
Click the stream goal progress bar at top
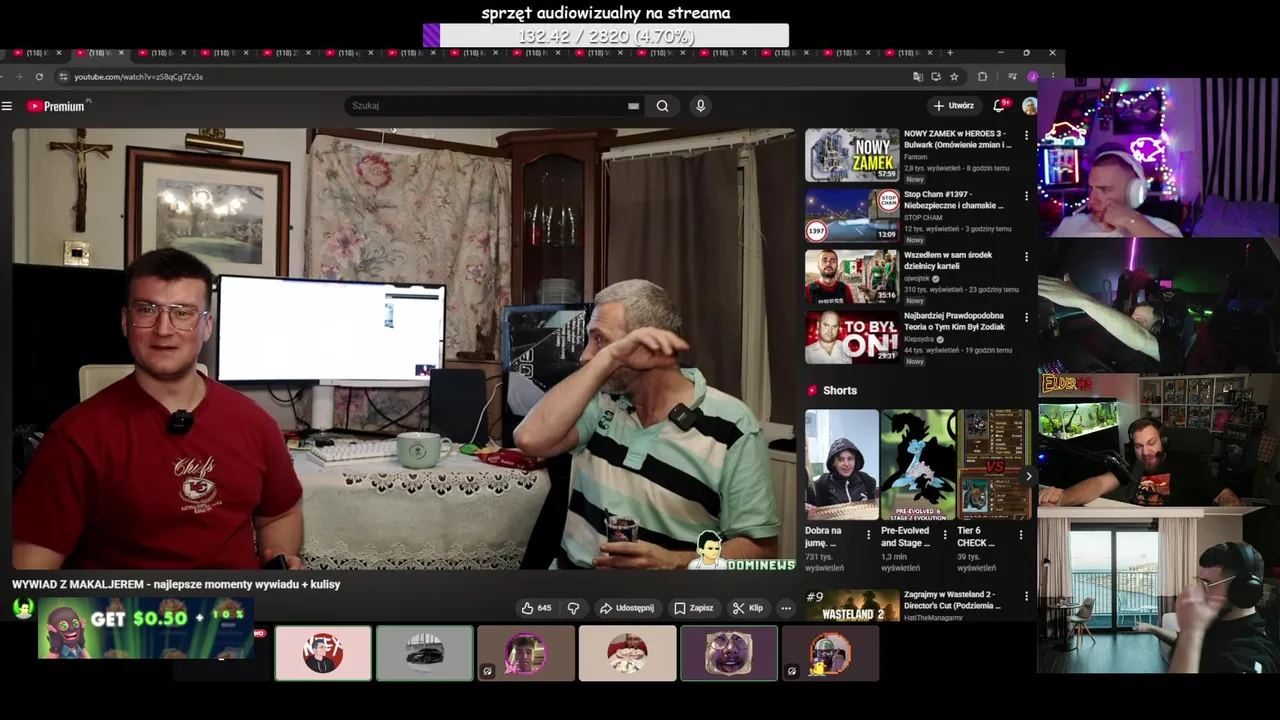click(x=606, y=36)
